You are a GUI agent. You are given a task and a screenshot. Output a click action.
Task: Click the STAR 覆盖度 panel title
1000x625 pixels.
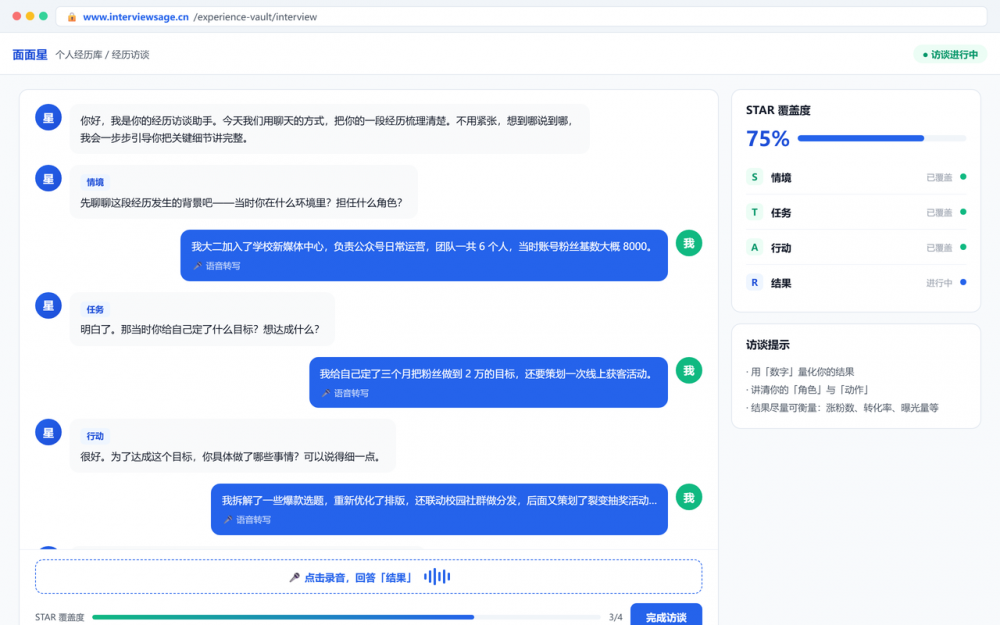tap(778, 110)
